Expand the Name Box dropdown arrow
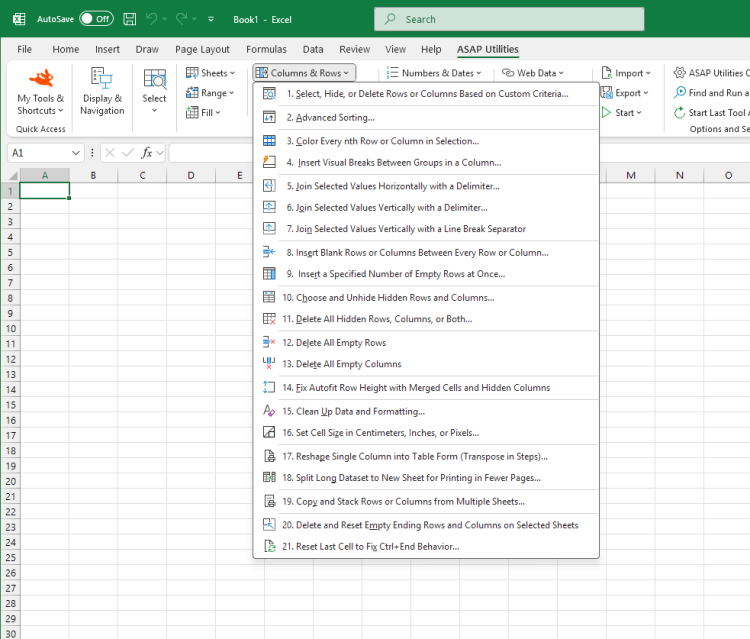This screenshot has height=639, width=750. pos(76,153)
